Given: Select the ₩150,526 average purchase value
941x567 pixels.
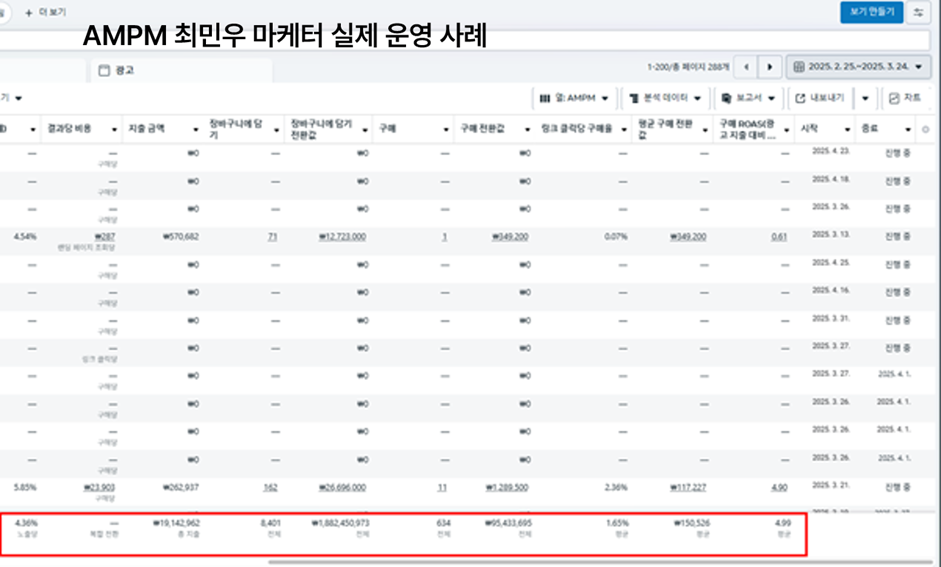Looking at the screenshot, I should (691, 524).
